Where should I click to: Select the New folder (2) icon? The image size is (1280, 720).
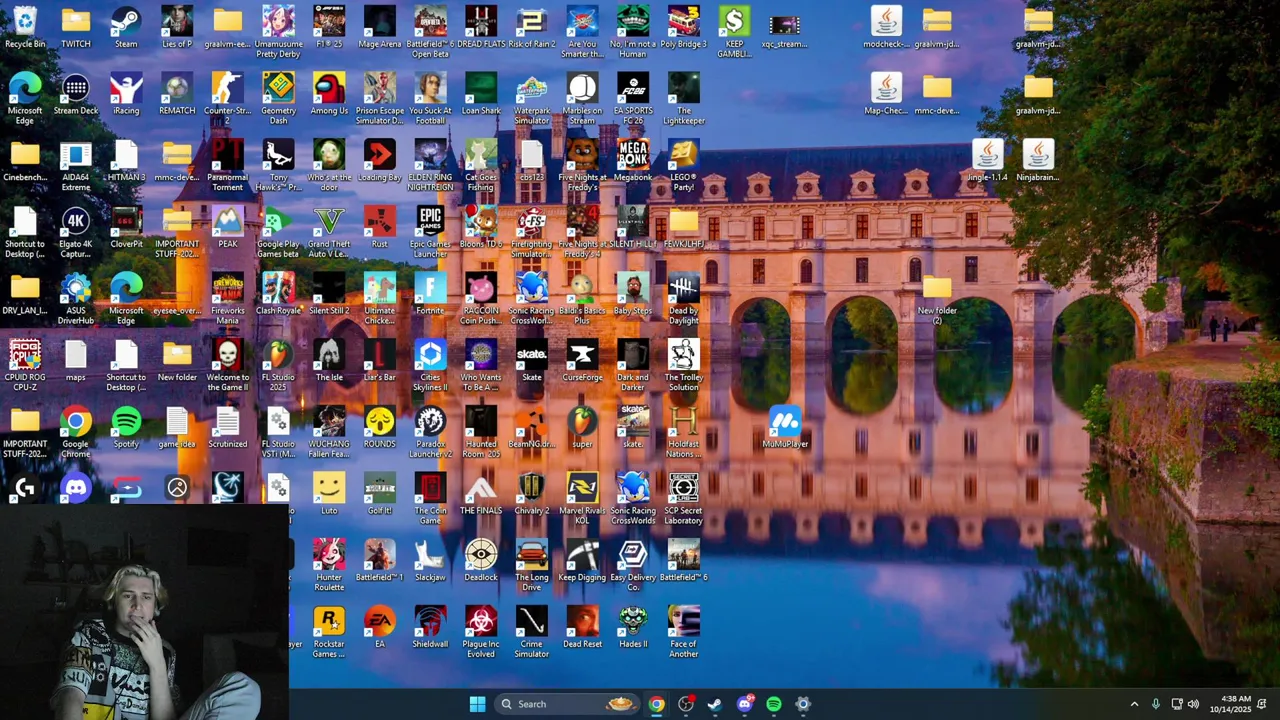tap(937, 298)
